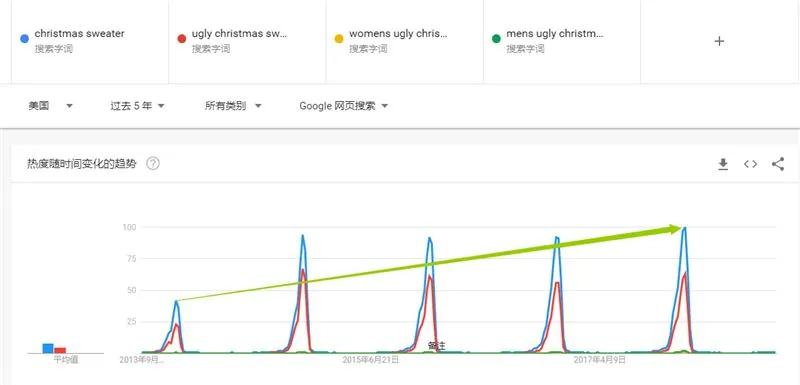
Task: Select the womens ugly chris... search term
Action: coord(405,41)
